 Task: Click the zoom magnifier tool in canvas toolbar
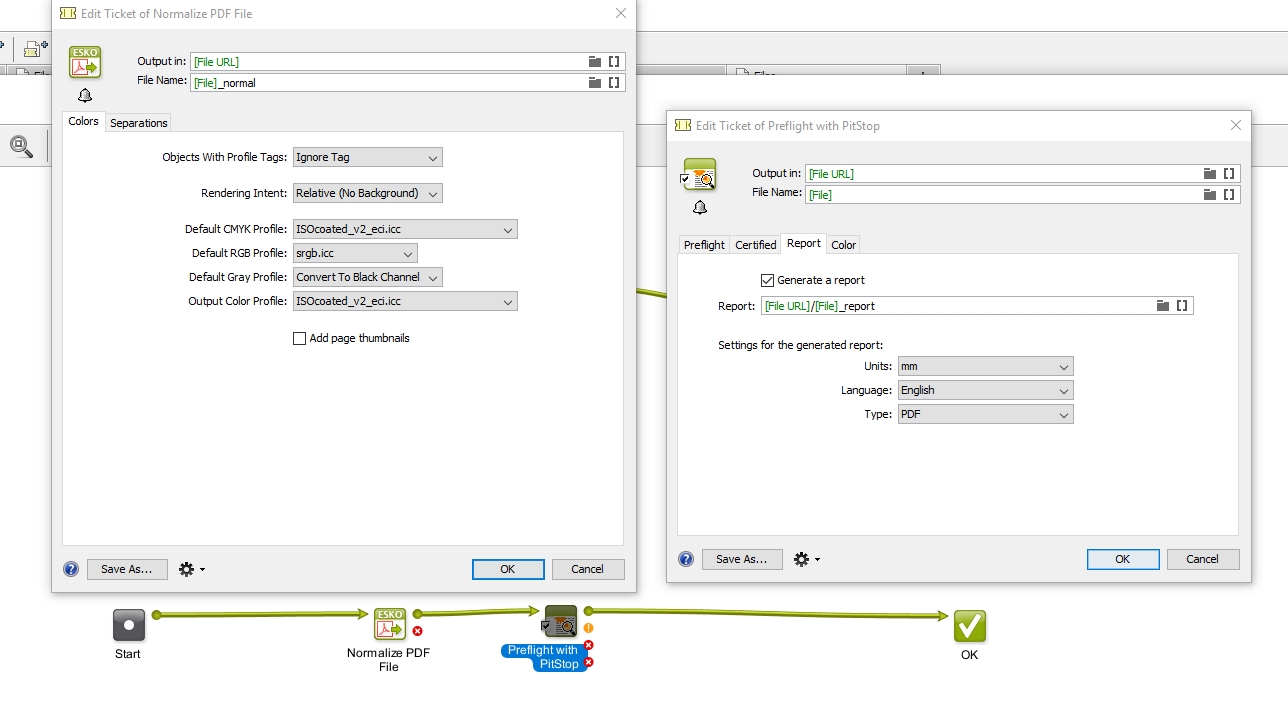21,146
